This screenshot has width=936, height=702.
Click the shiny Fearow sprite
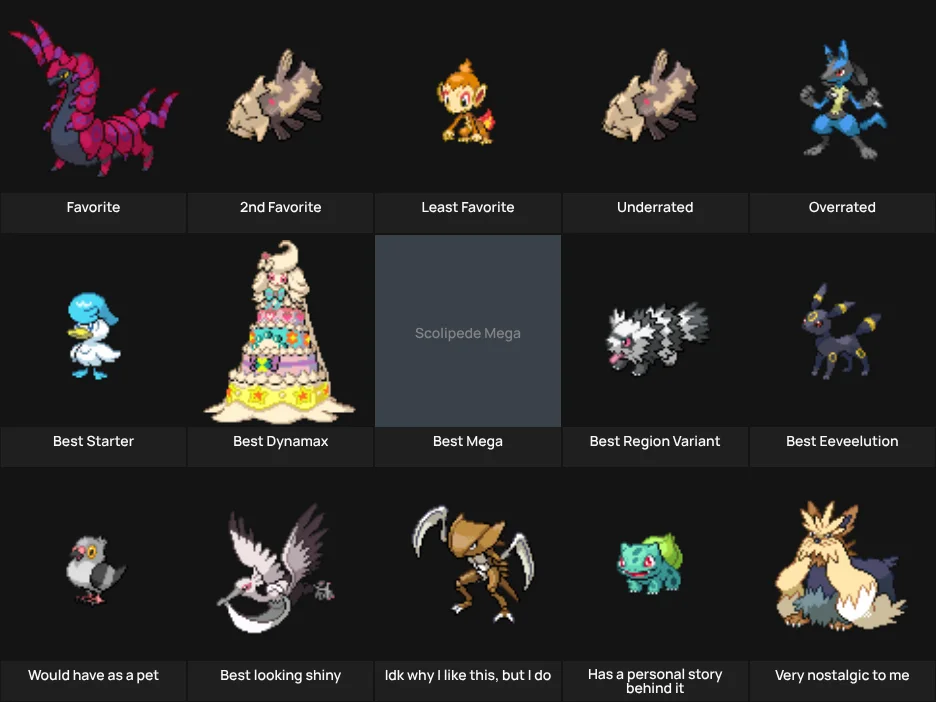(275, 568)
